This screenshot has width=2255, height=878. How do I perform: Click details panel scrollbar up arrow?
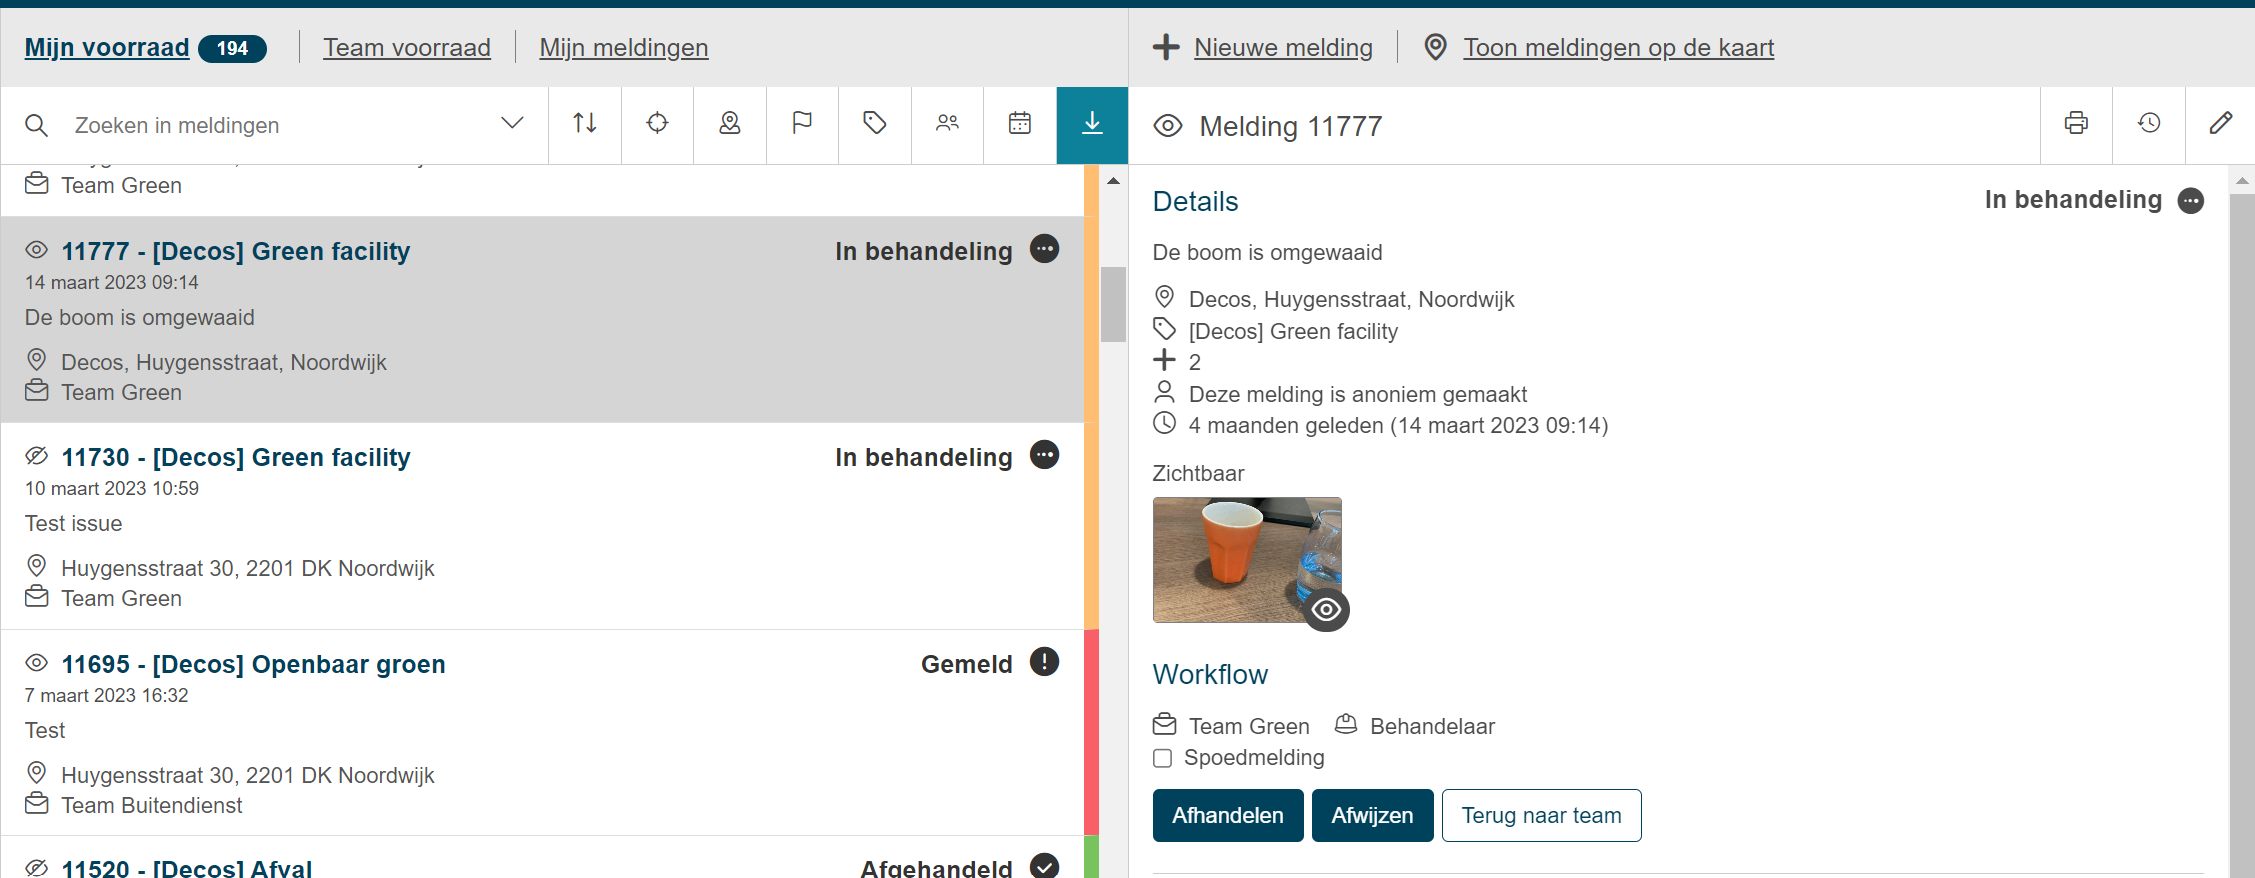point(2242,181)
